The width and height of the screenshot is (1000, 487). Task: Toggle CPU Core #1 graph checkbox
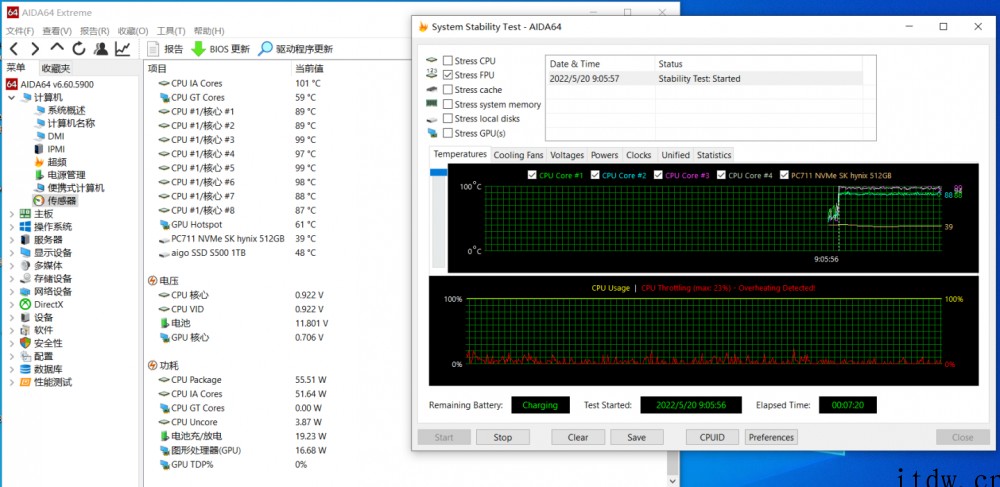click(533, 175)
